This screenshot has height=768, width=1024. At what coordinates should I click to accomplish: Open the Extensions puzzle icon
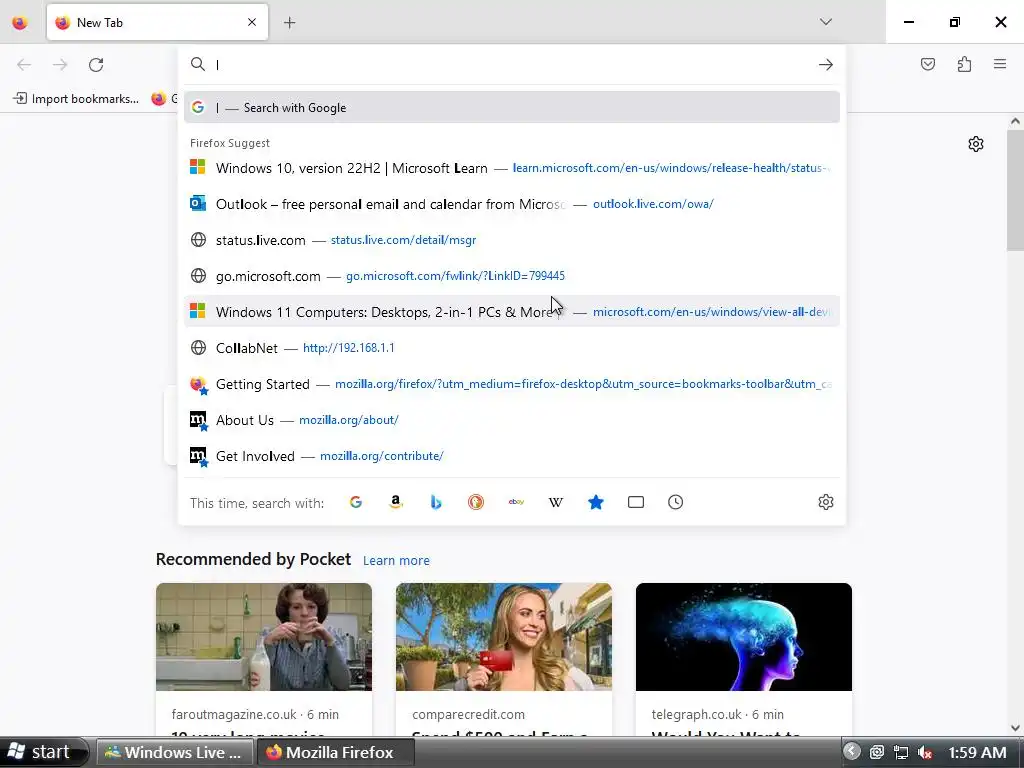click(x=964, y=64)
